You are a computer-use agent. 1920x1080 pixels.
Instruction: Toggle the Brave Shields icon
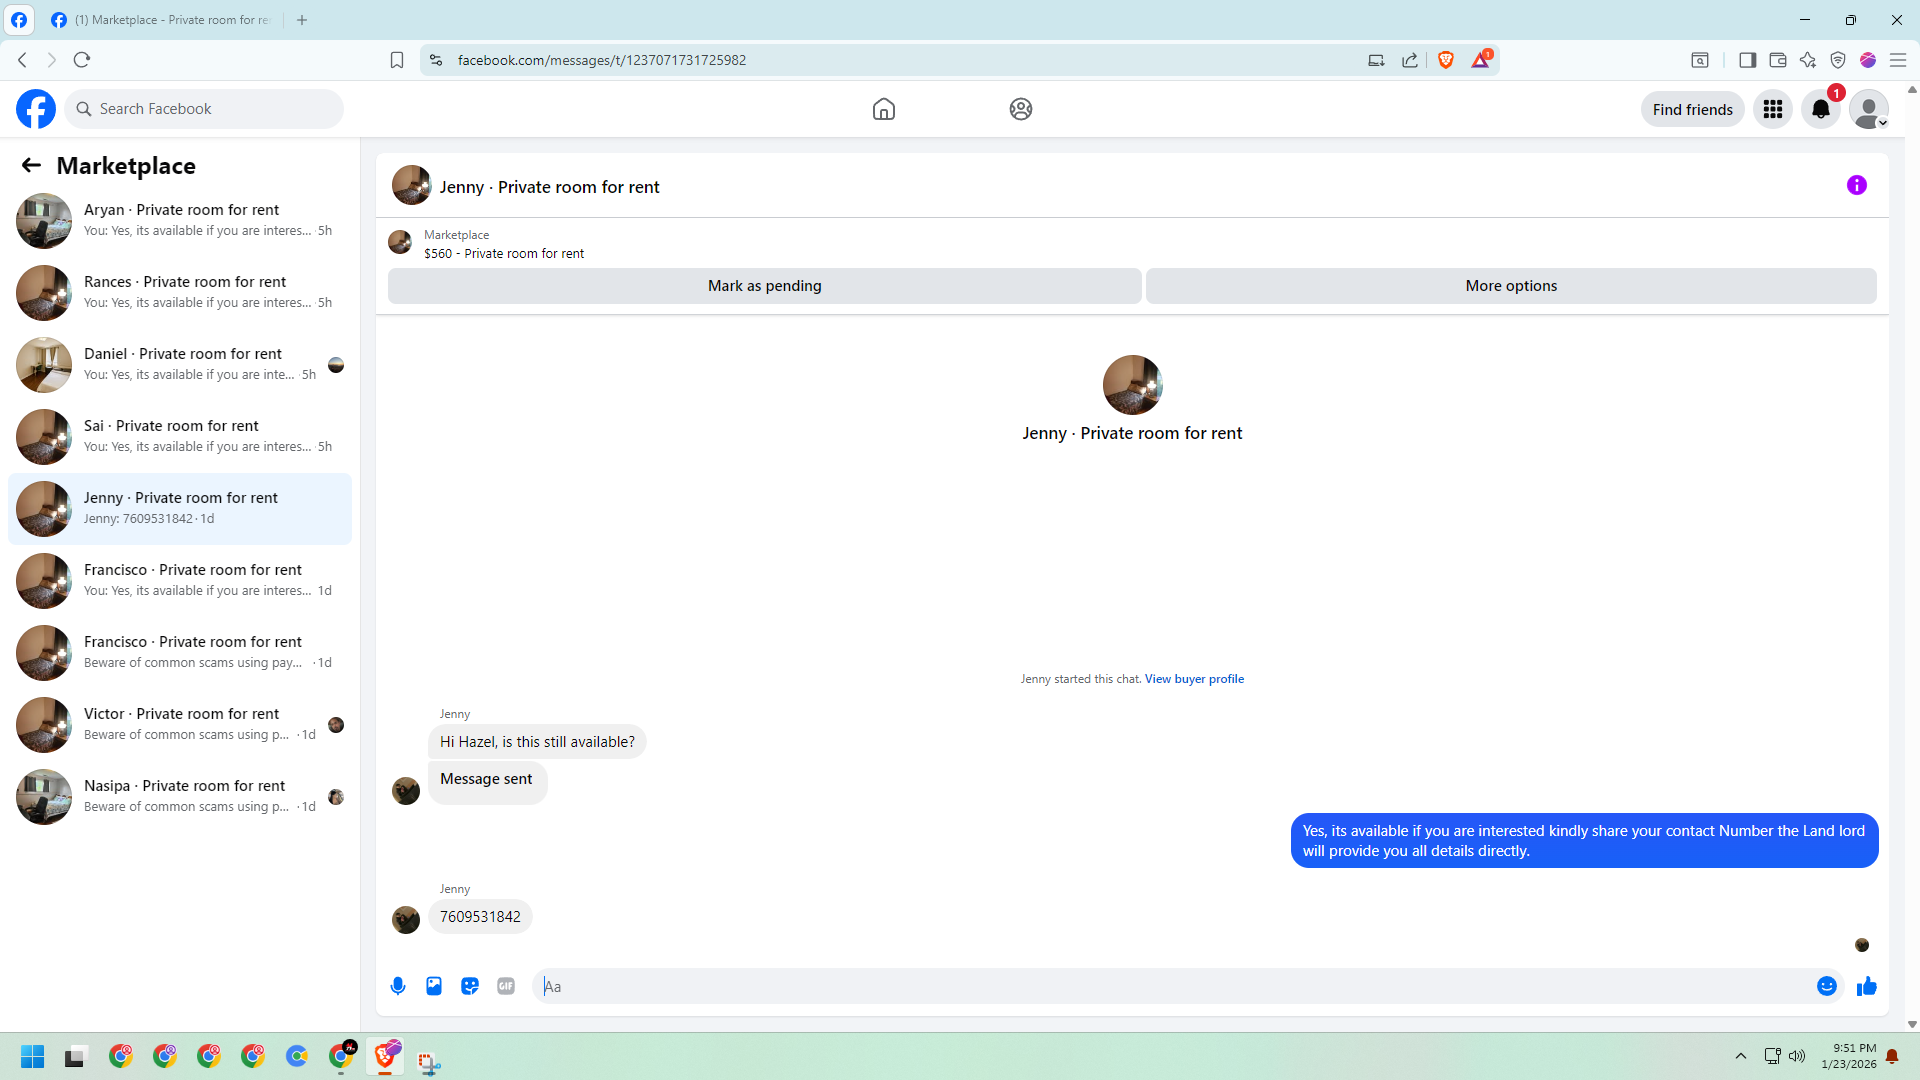pyautogui.click(x=1445, y=60)
